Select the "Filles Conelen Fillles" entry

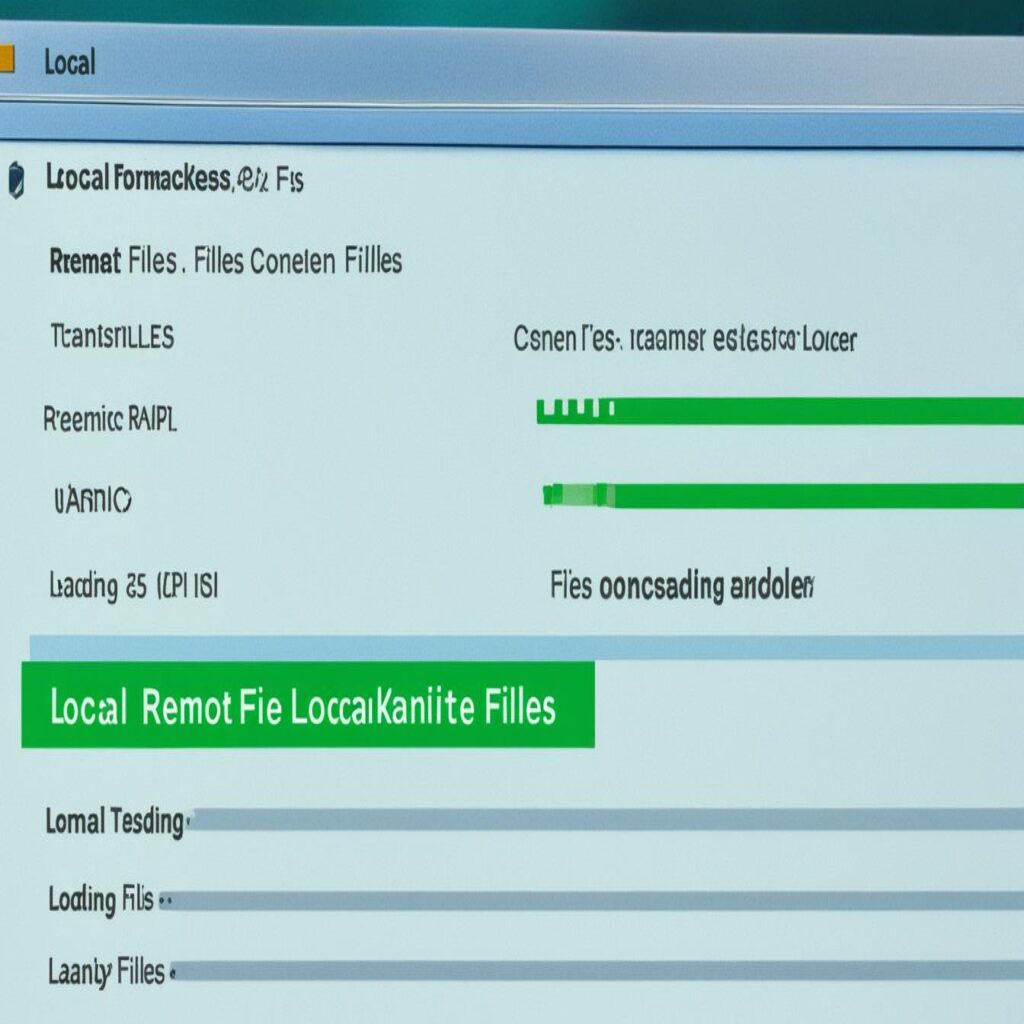tap(298, 262)
